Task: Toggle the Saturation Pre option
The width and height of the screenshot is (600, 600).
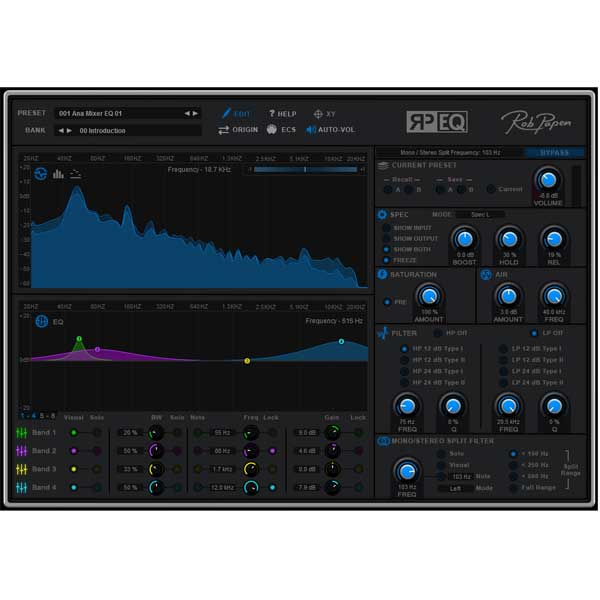Action: (387, 302)
